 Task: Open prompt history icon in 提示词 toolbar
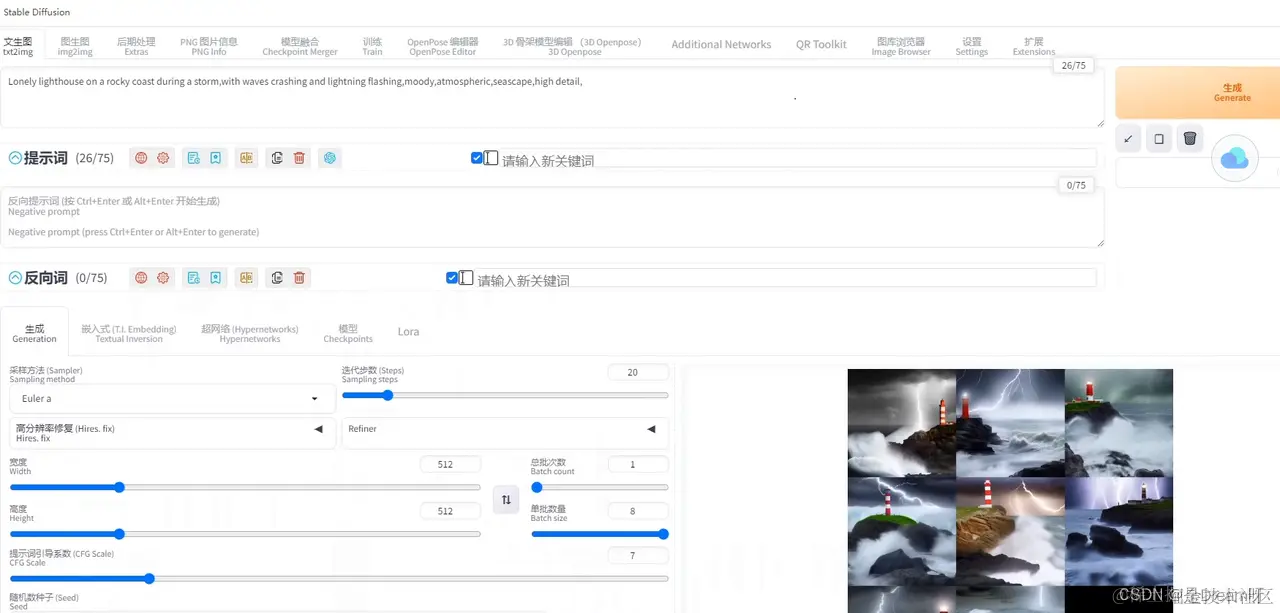point(194,158)
